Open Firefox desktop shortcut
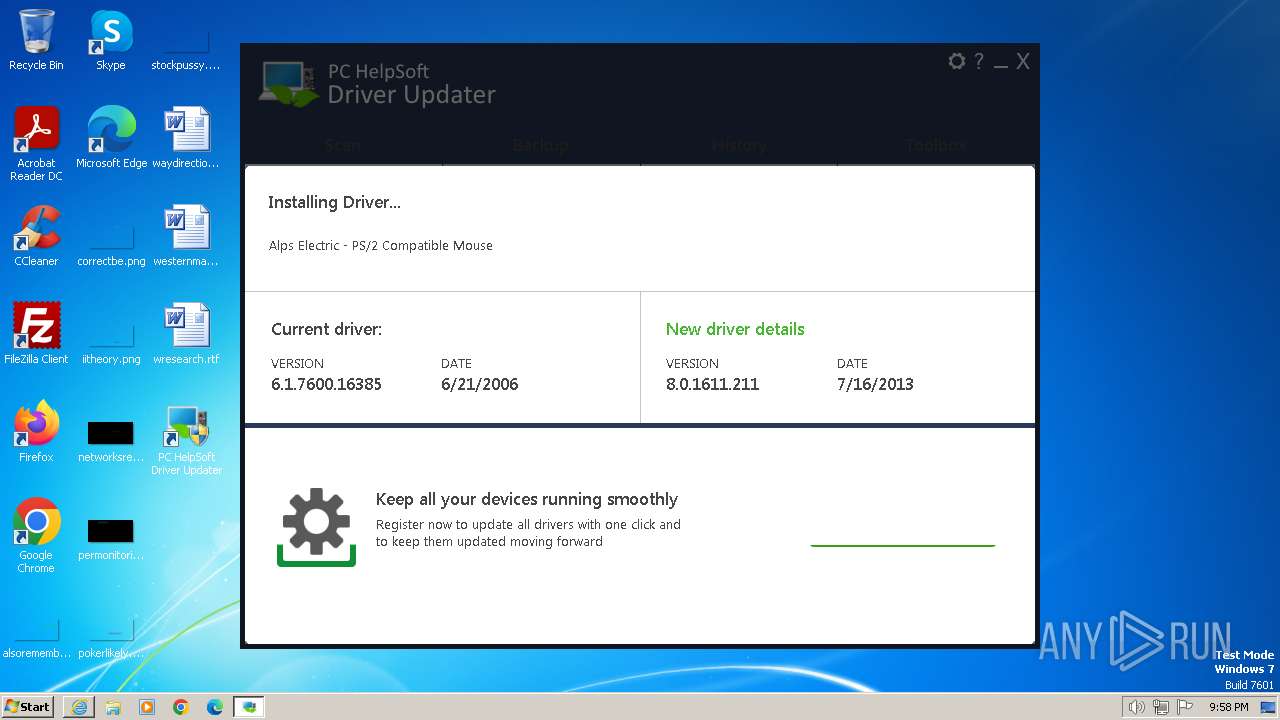Image resolution: width=1280 pixels, height=720 pixels. (36, 432)
